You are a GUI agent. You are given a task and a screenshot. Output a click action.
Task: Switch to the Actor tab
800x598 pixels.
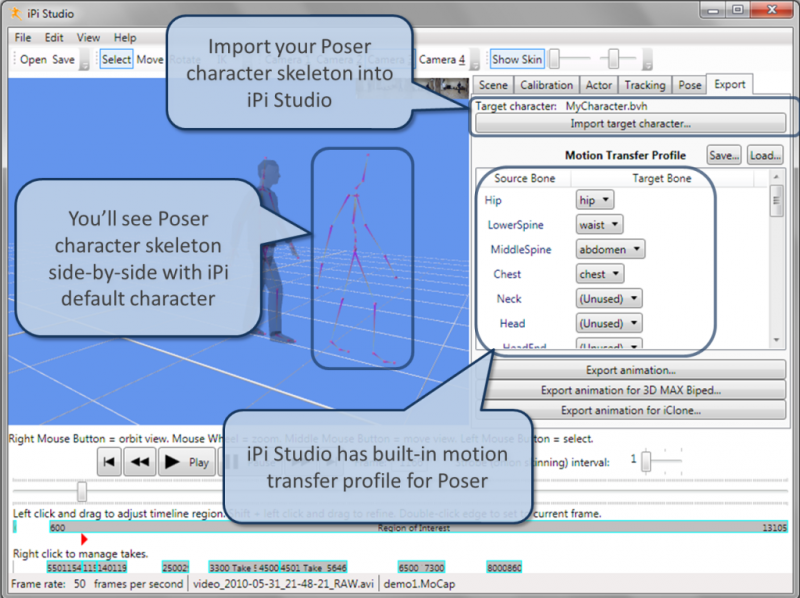coord(598,85)
